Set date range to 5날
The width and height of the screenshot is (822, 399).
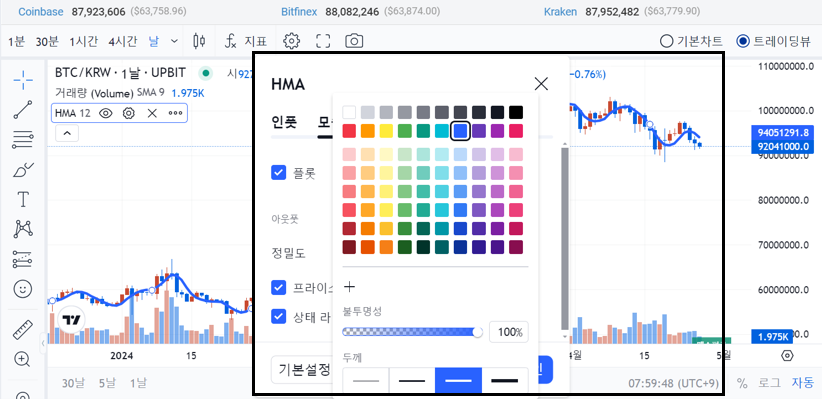tap(107, 383)
